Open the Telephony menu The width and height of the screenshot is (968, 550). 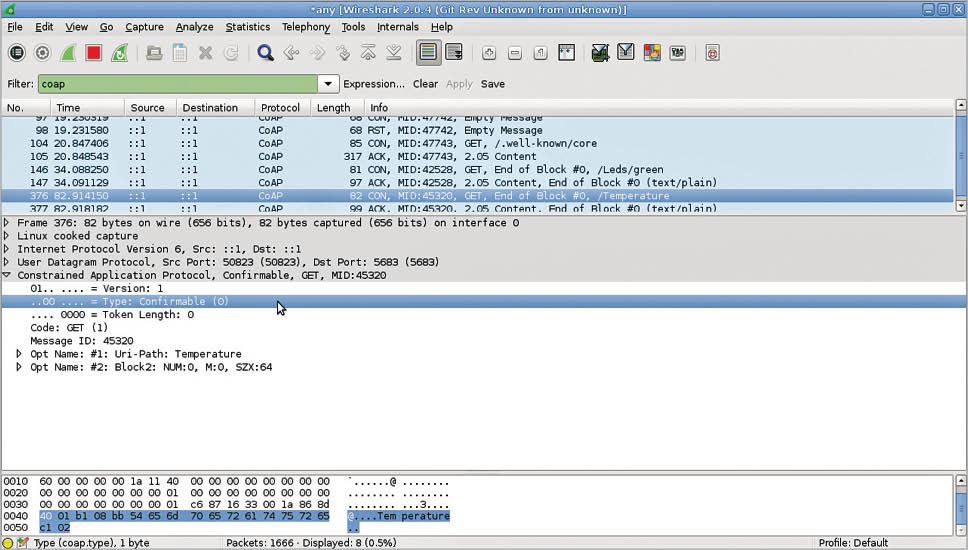tap(305, 27)
